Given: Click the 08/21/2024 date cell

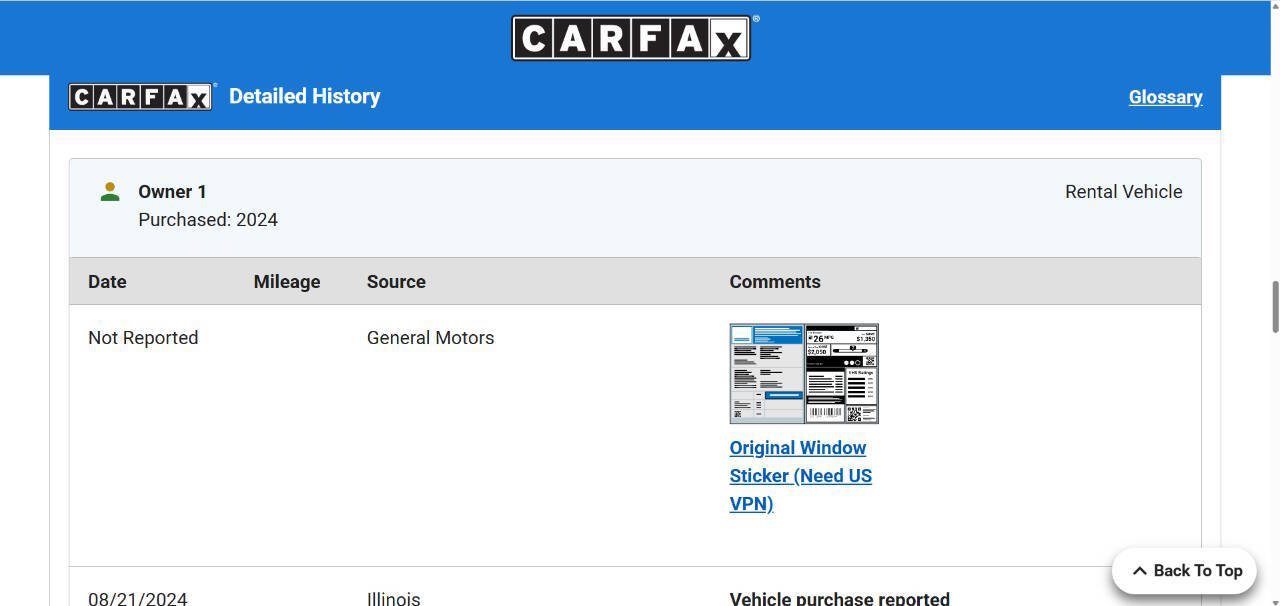Looking at the screenshot, I should [138, 599].
